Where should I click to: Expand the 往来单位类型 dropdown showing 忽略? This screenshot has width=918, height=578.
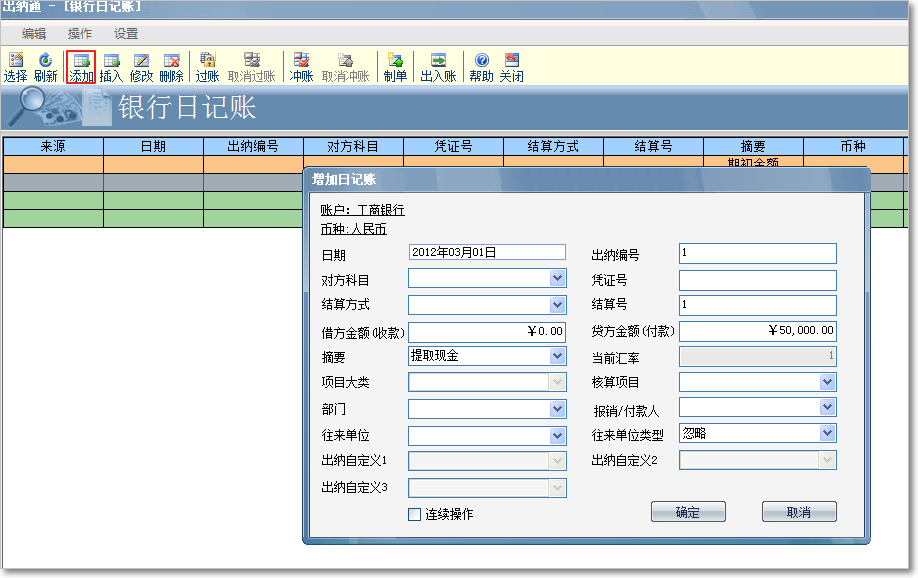(828, 433)
